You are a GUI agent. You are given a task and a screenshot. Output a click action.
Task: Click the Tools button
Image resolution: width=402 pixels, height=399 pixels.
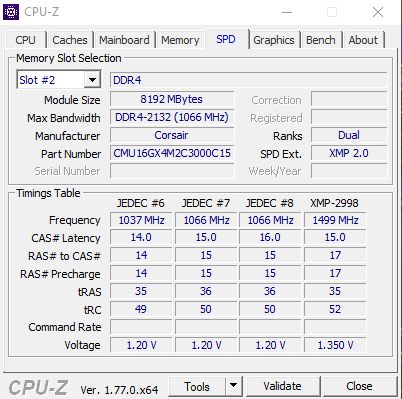pyautogui.click(x=197, y=386)
